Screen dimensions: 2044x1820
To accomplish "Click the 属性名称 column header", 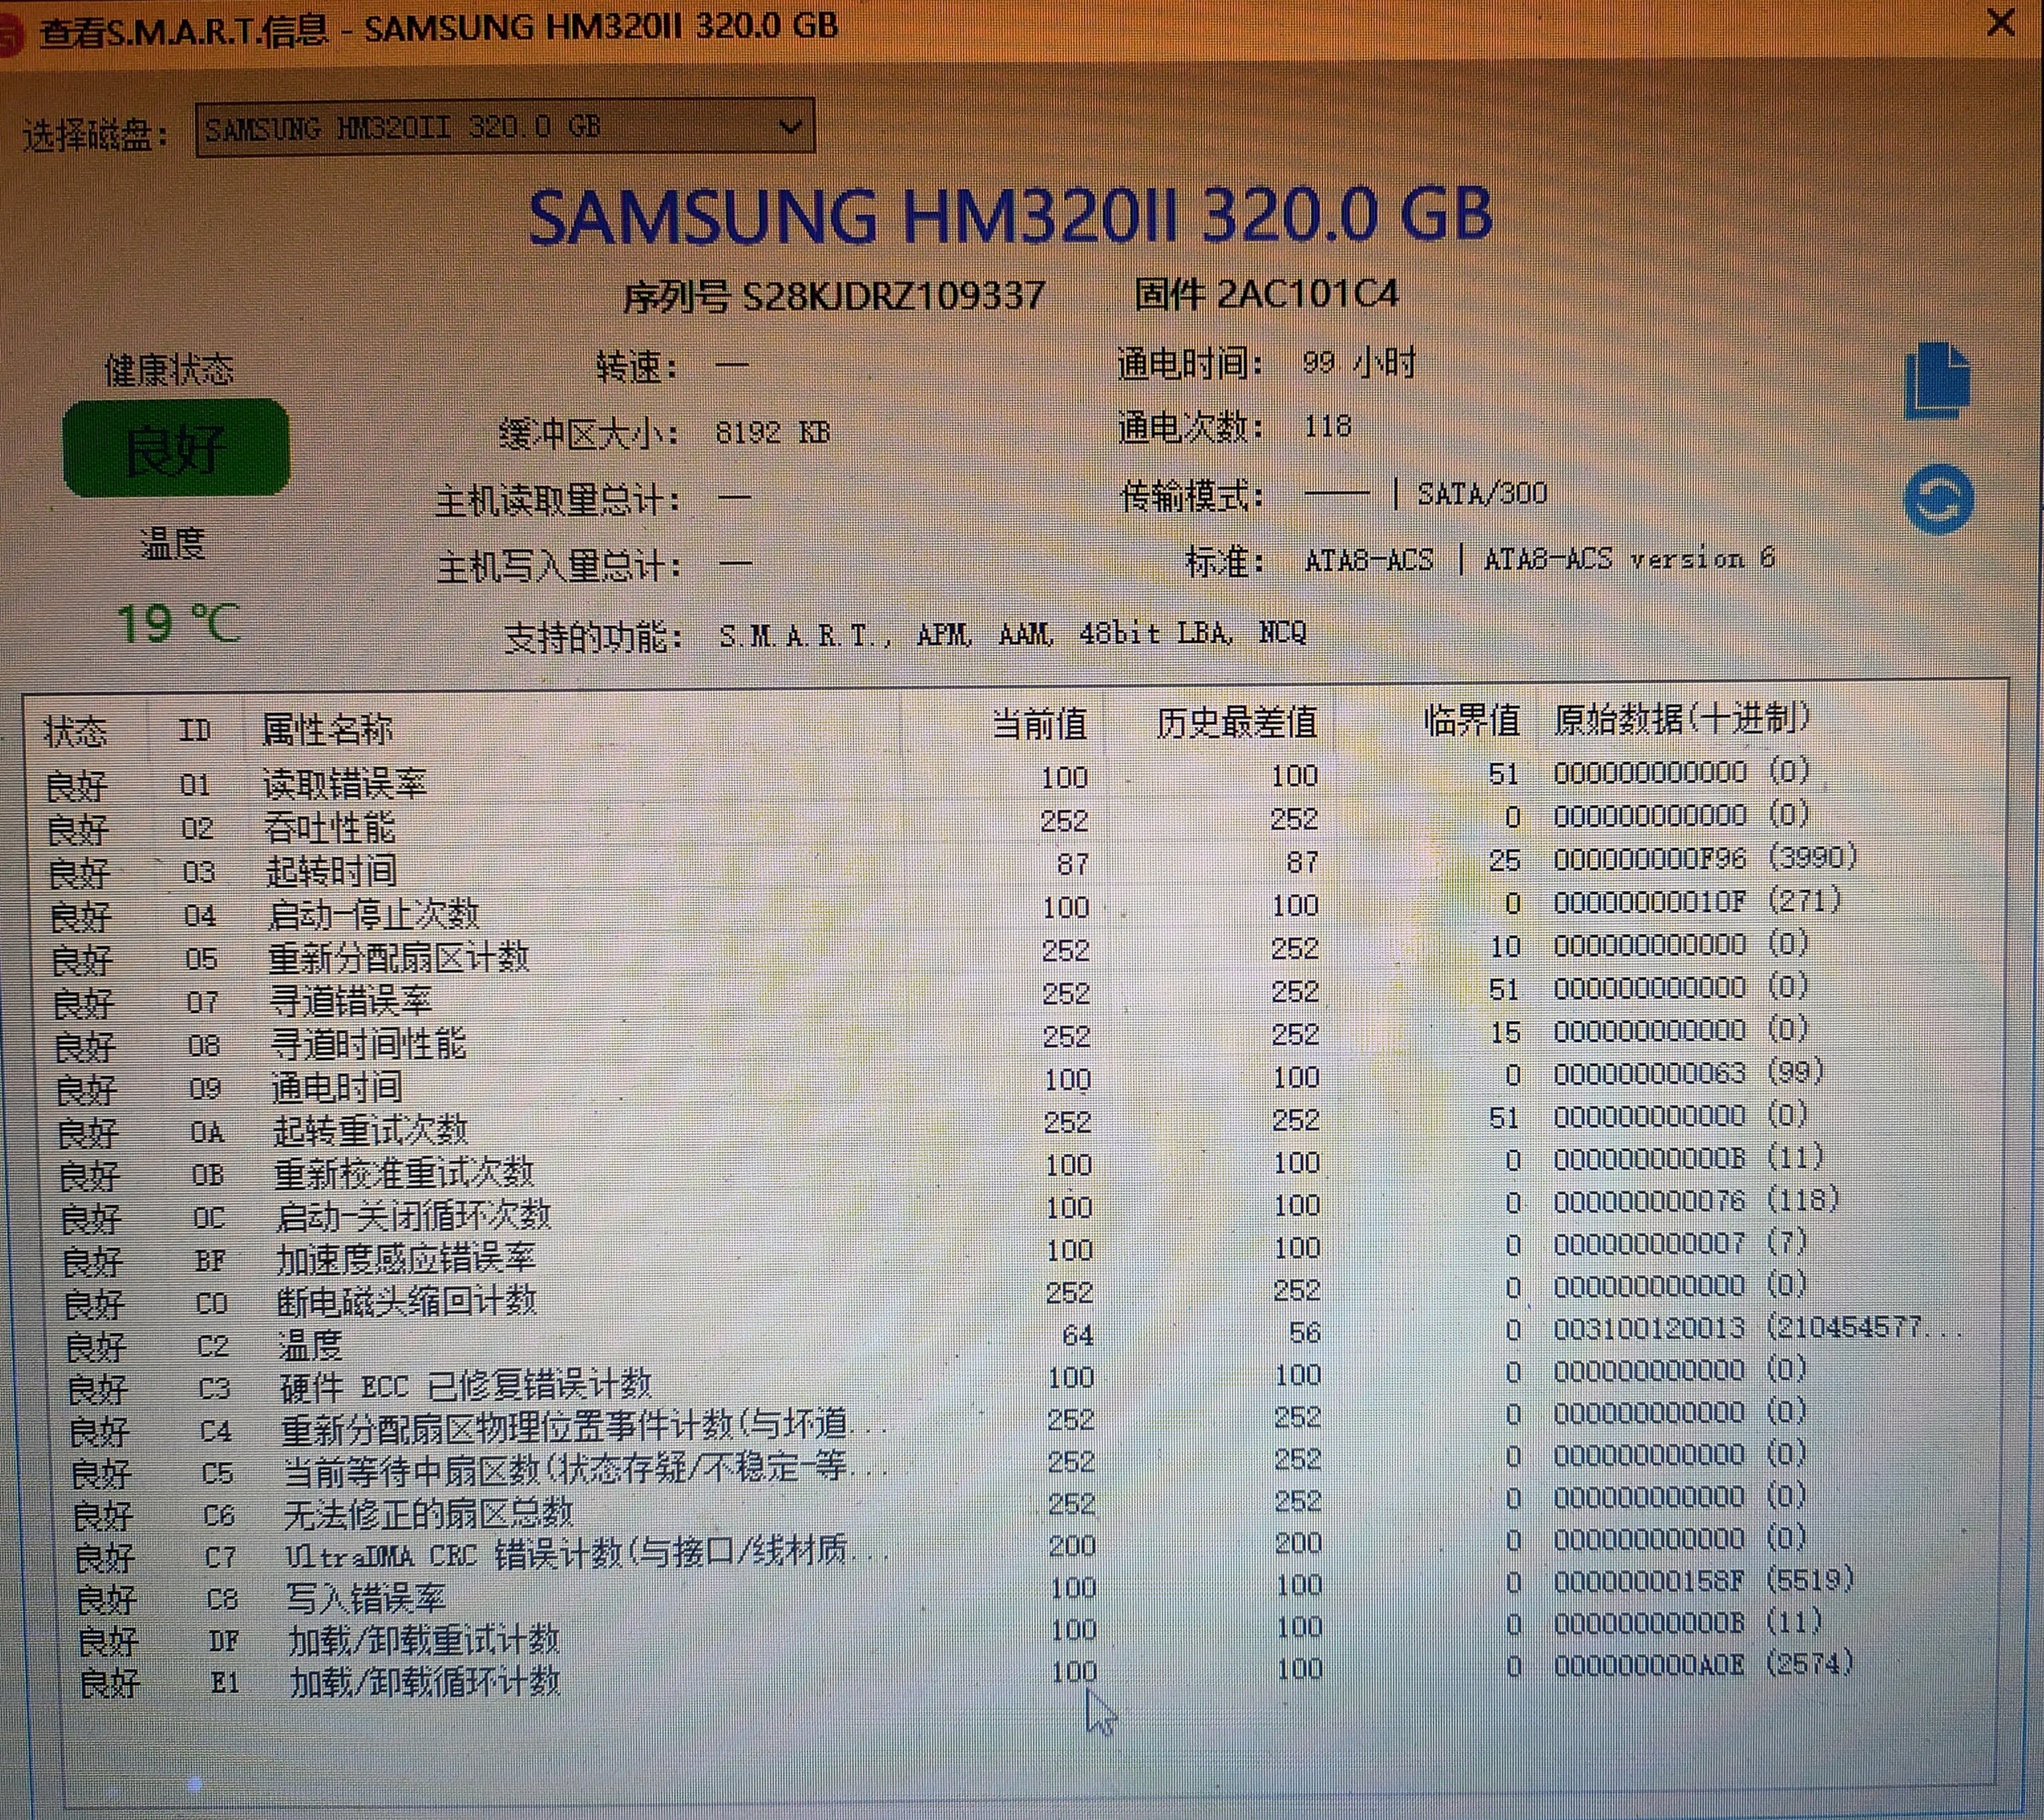I will 327,730.
